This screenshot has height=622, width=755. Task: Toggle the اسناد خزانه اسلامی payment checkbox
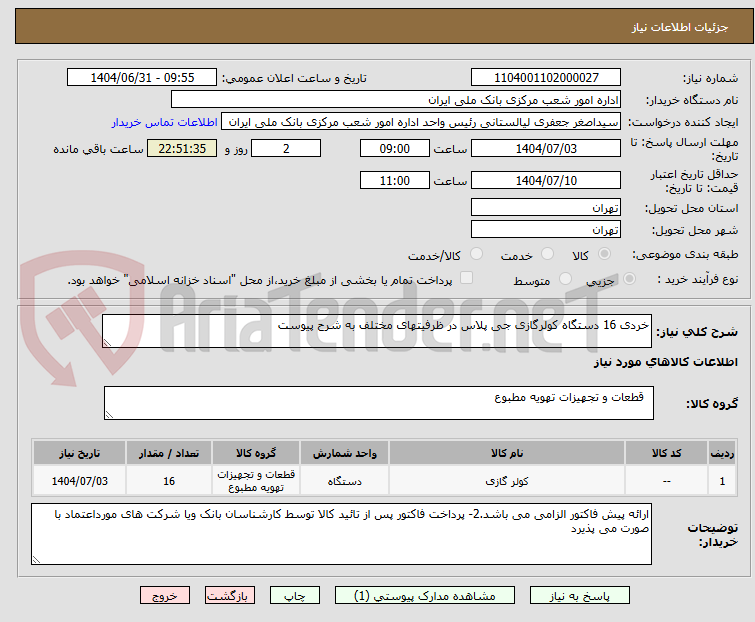[464, 280]
